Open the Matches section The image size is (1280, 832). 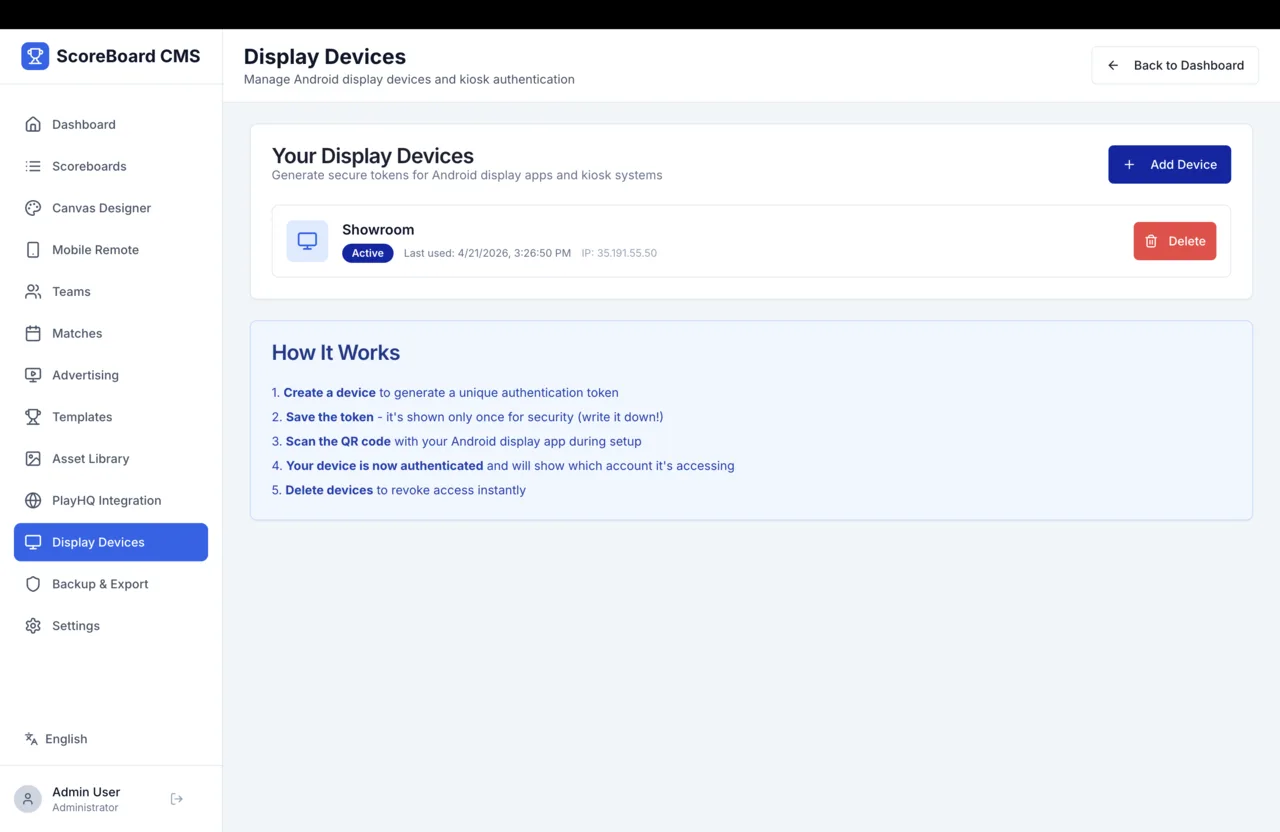77,333
